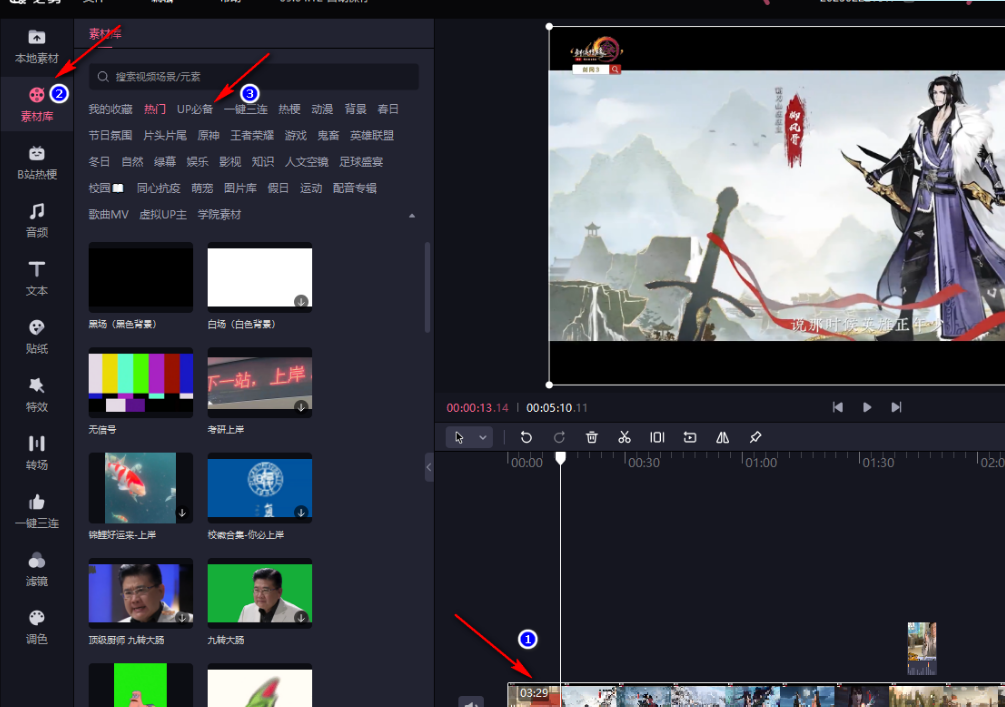1005x707 pixels.
Task: Open the 特效 effects panel
Action: coord(37,394)
